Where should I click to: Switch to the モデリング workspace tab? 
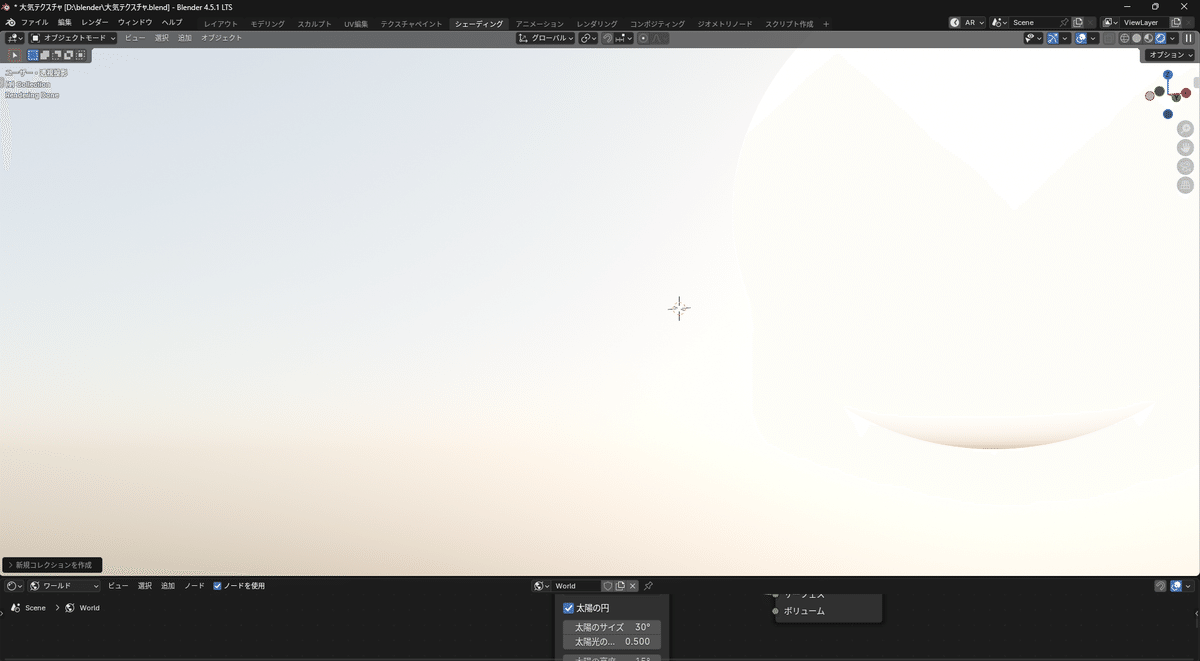point(267,23)
